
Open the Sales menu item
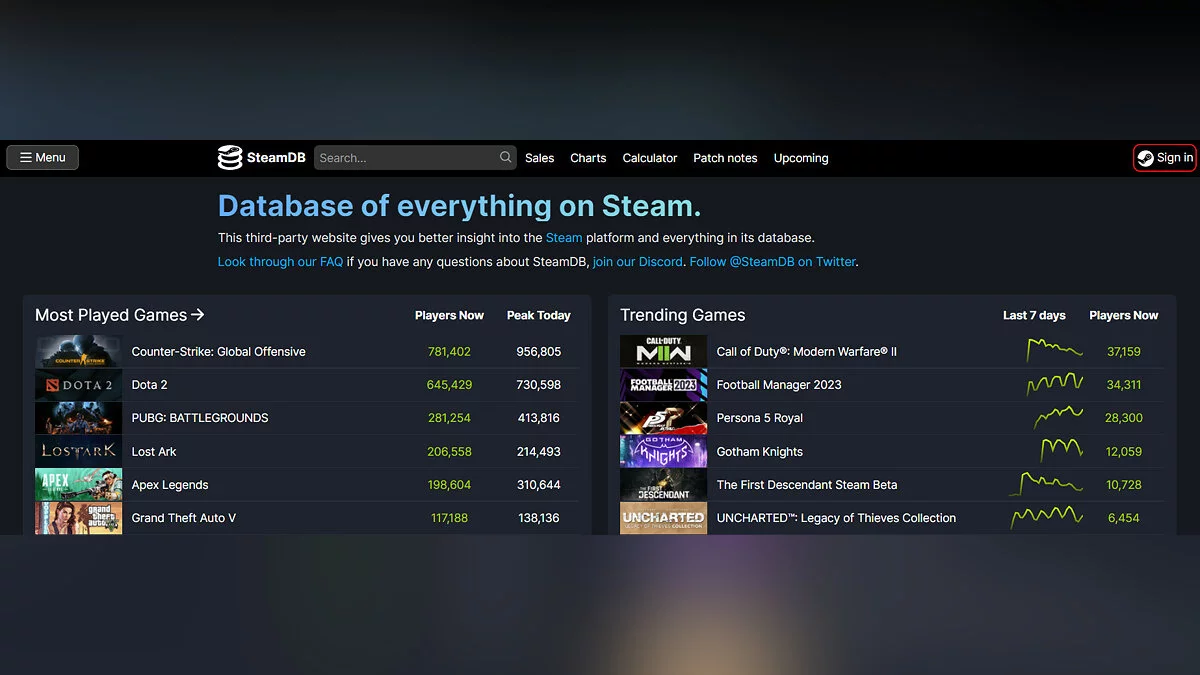pyautogui.click(x=539, y=158)
